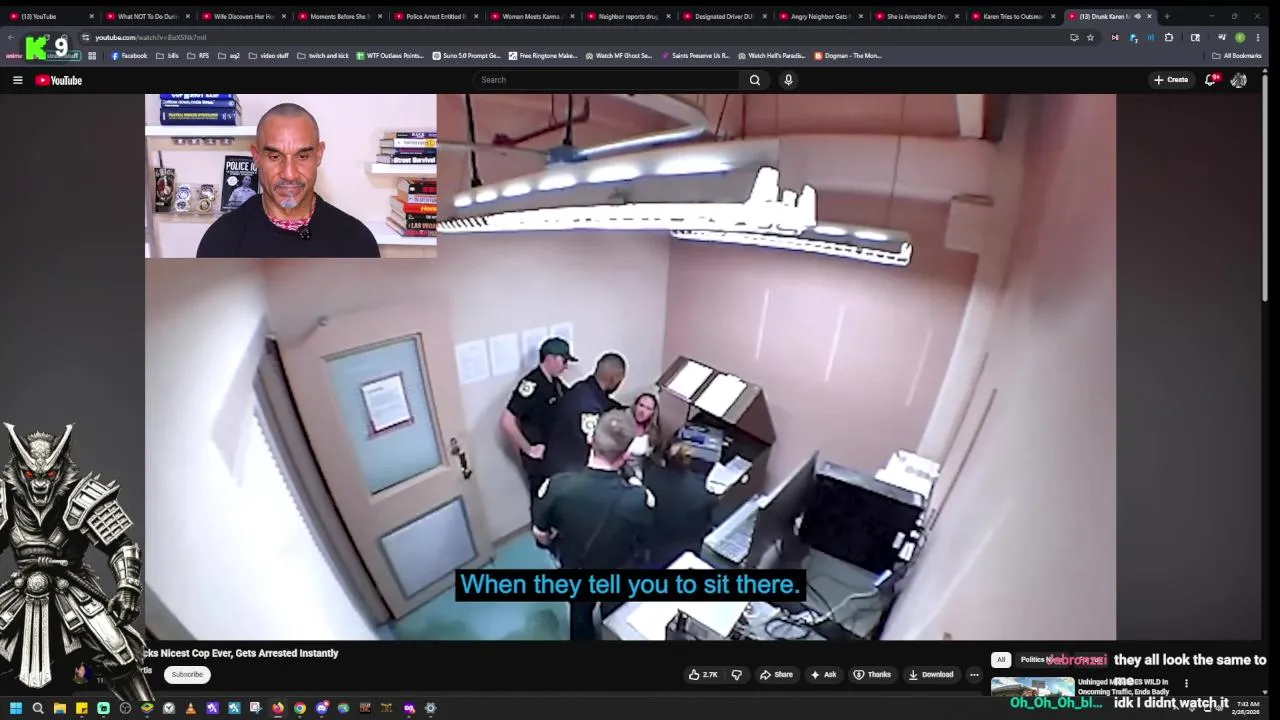Open the 'eq2' bookmark folder
This screenshot has width=1280, height=720.
(229, 56)
